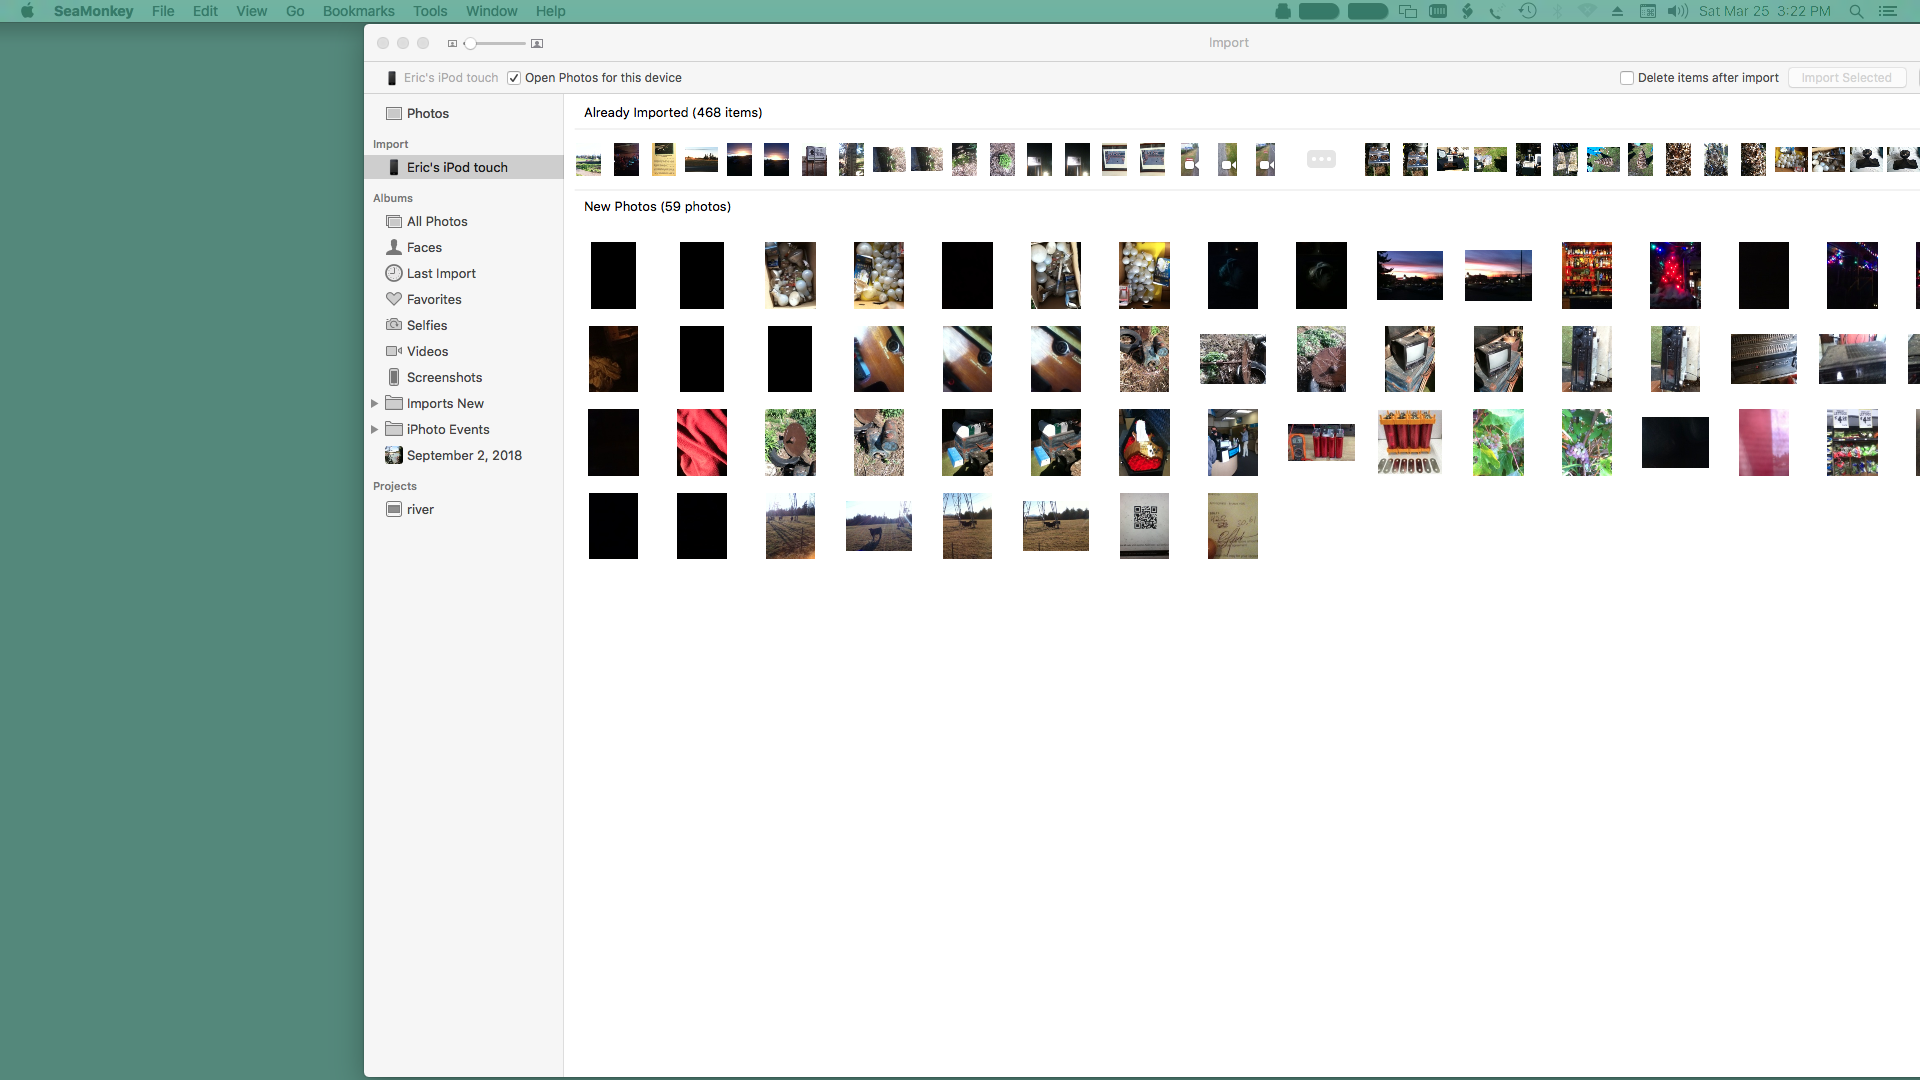The width and height of the screenshot is (1920, 1080).
Task: Enable Delete items after import
Action: 1627,78
